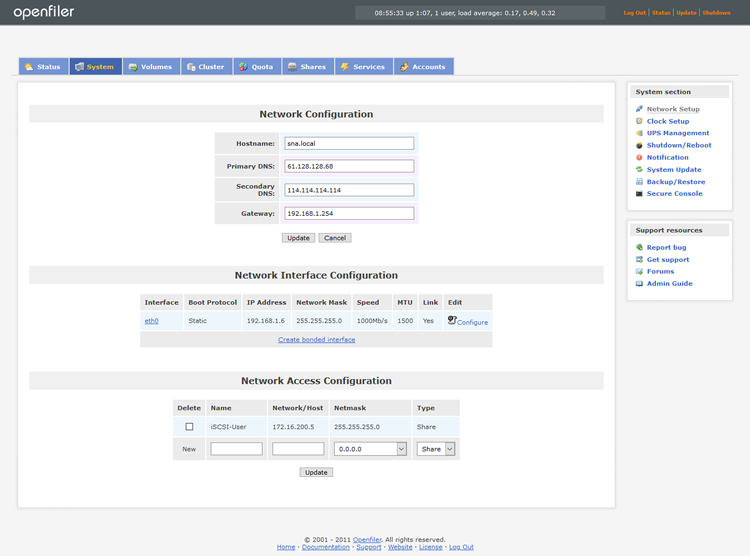
Task: Open System Update sidebar link
Action: (x=674, y=169)
